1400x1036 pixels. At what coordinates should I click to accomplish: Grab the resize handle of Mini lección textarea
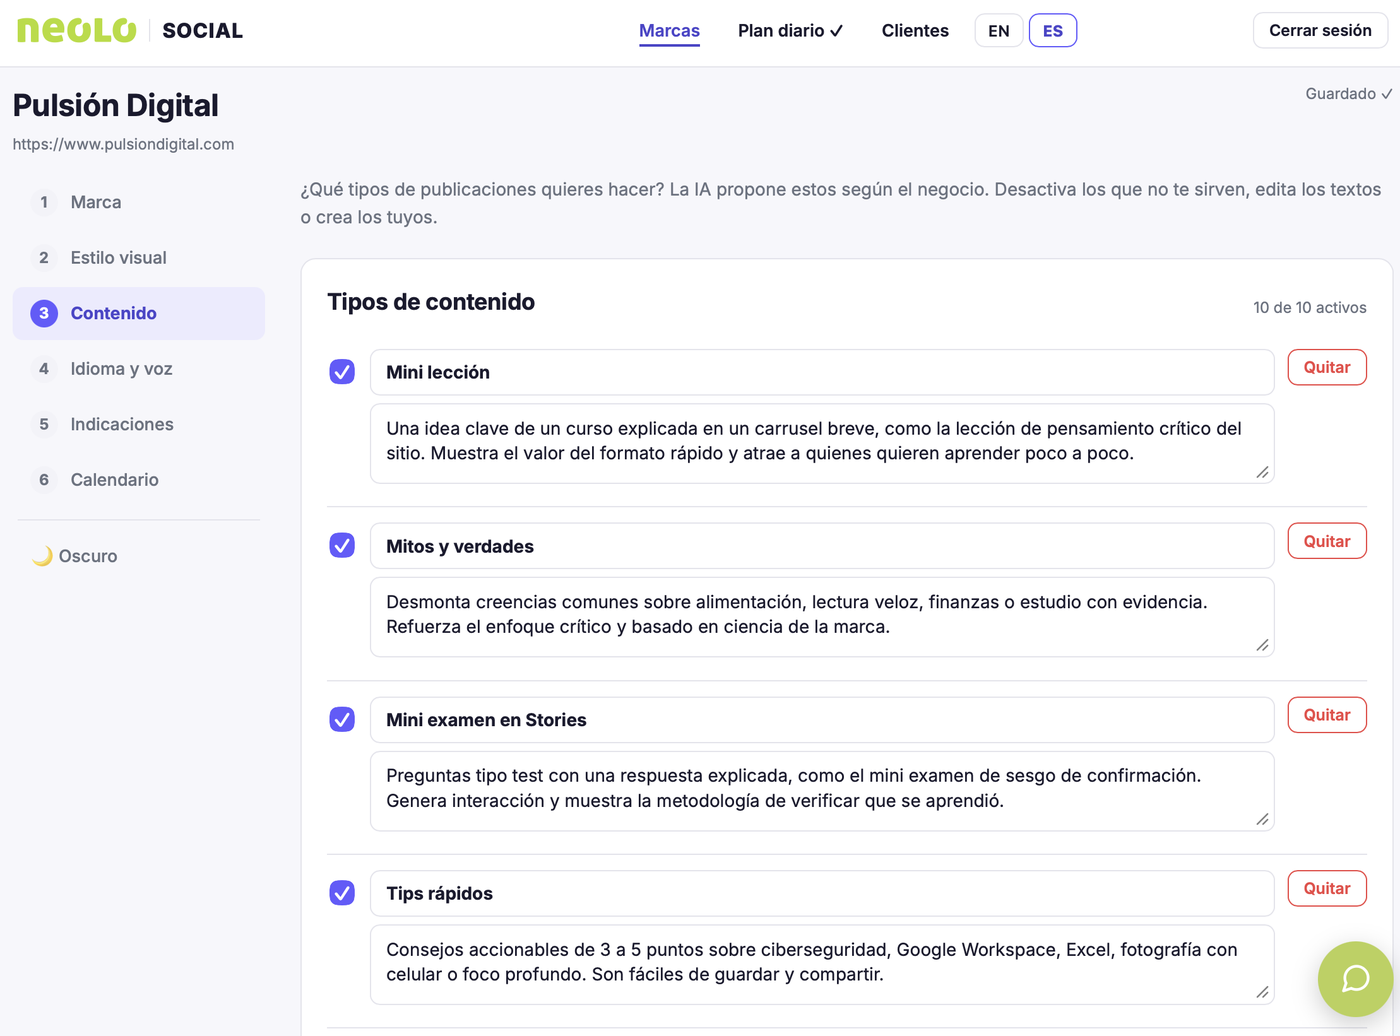1263,472
